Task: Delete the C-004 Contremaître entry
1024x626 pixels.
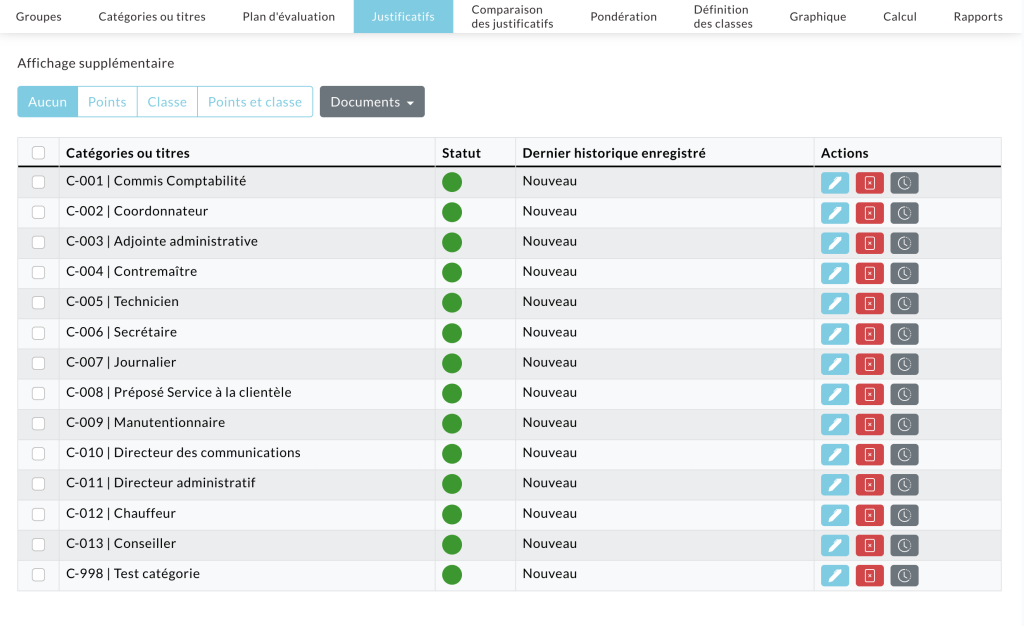Action: pos(869,274)
